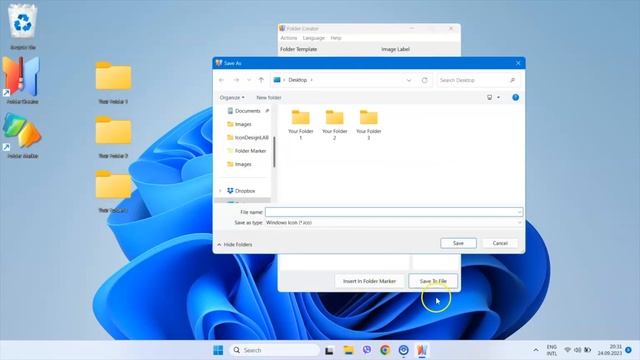The width and height of the screenshot is (640, 360).
Task: Select the Your Folder 1 desktop folder
Action: point(113,82)
